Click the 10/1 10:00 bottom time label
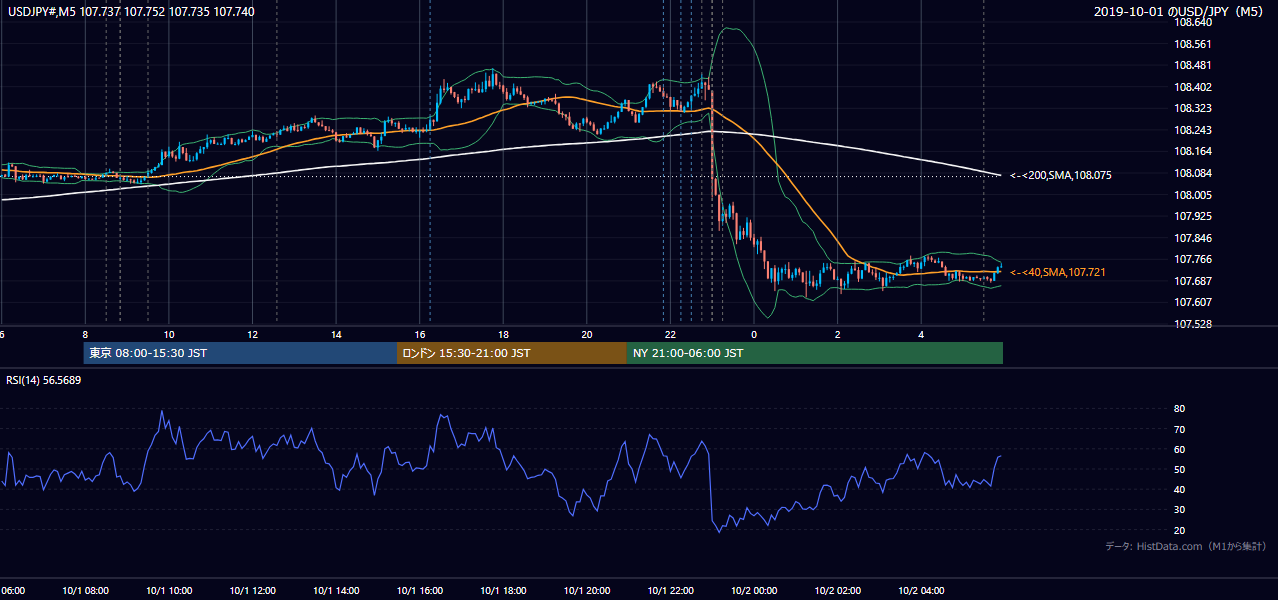Screen dimensions: 1278x600 pos(170,591)
